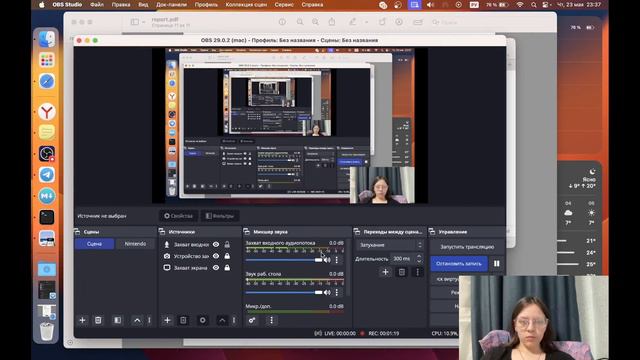Add a new scene with the plus icon in Сцены panel
The image size is (640, 360).
tap(82, 320)
